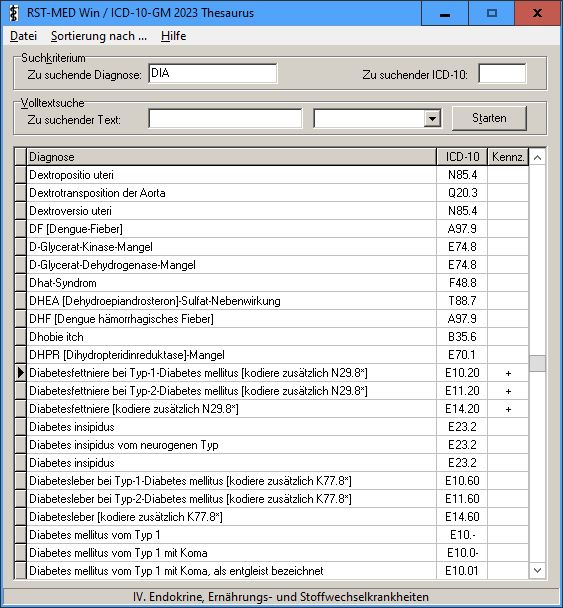Click the ICD-10 column header
The image size is (563, 608).
(462, 157)
